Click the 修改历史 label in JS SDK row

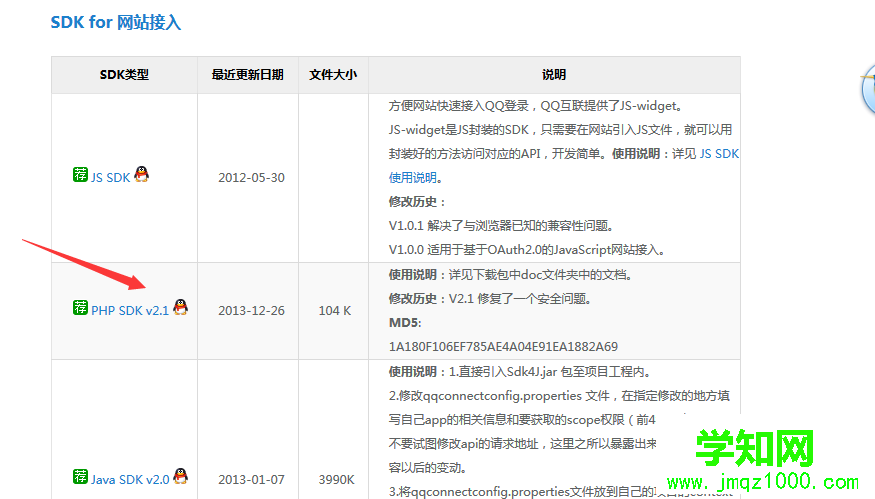tap(417, 201)
